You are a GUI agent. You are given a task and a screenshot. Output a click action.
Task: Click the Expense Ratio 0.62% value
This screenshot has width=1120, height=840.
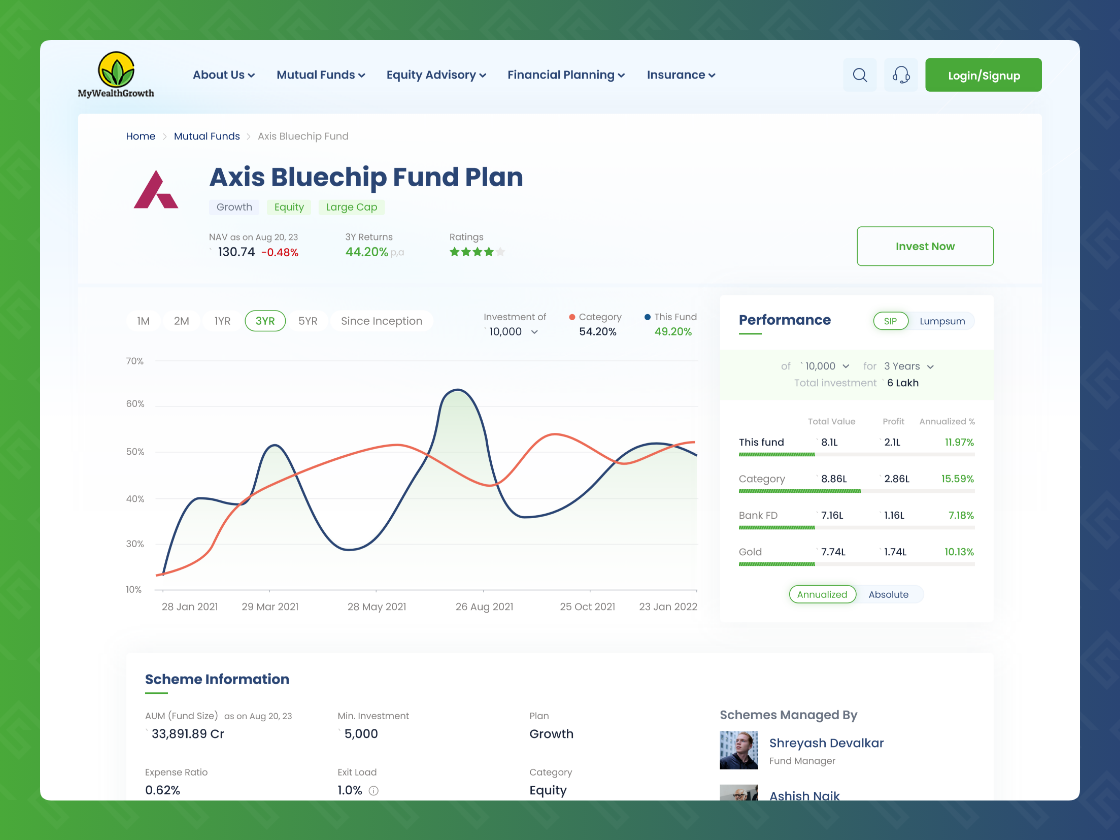click(x=163, y=791)
